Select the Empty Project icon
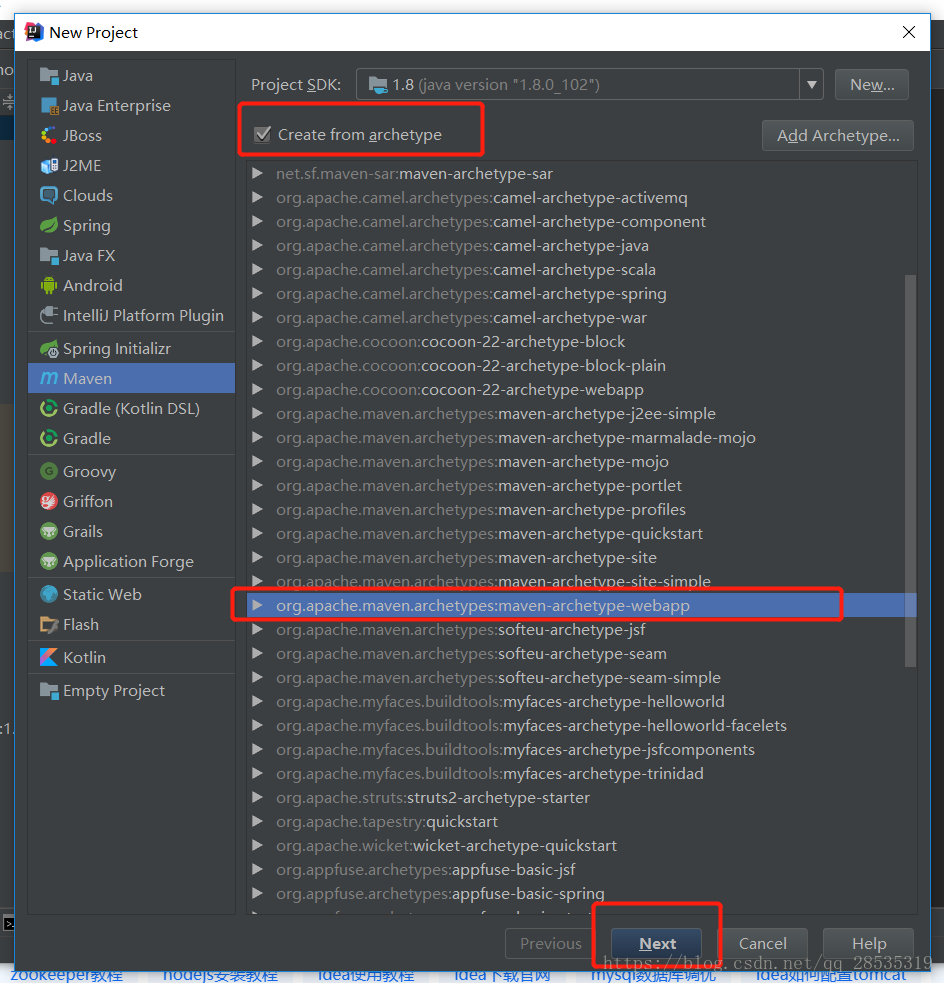This screenshot has width=944, height=983. (49, 690)
